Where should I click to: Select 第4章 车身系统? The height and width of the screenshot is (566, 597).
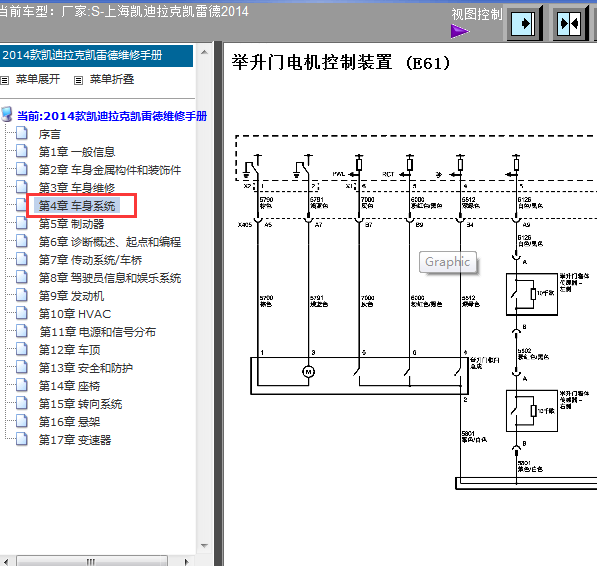(x=77, y=206)
